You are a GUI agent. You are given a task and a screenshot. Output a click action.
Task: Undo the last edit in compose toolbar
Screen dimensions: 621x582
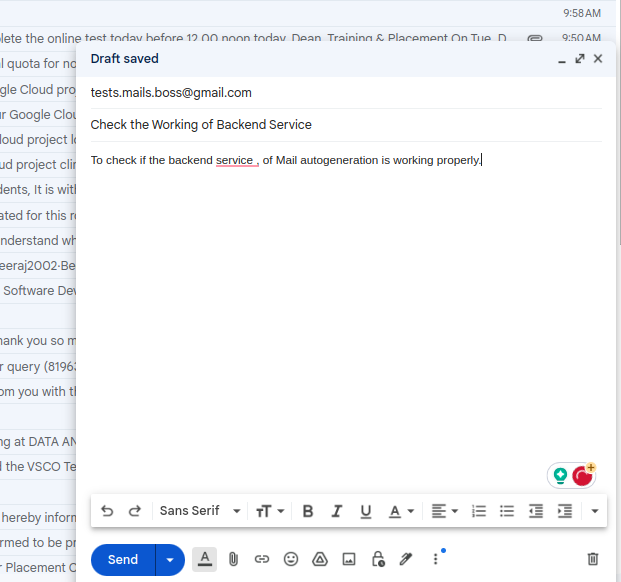107,511
